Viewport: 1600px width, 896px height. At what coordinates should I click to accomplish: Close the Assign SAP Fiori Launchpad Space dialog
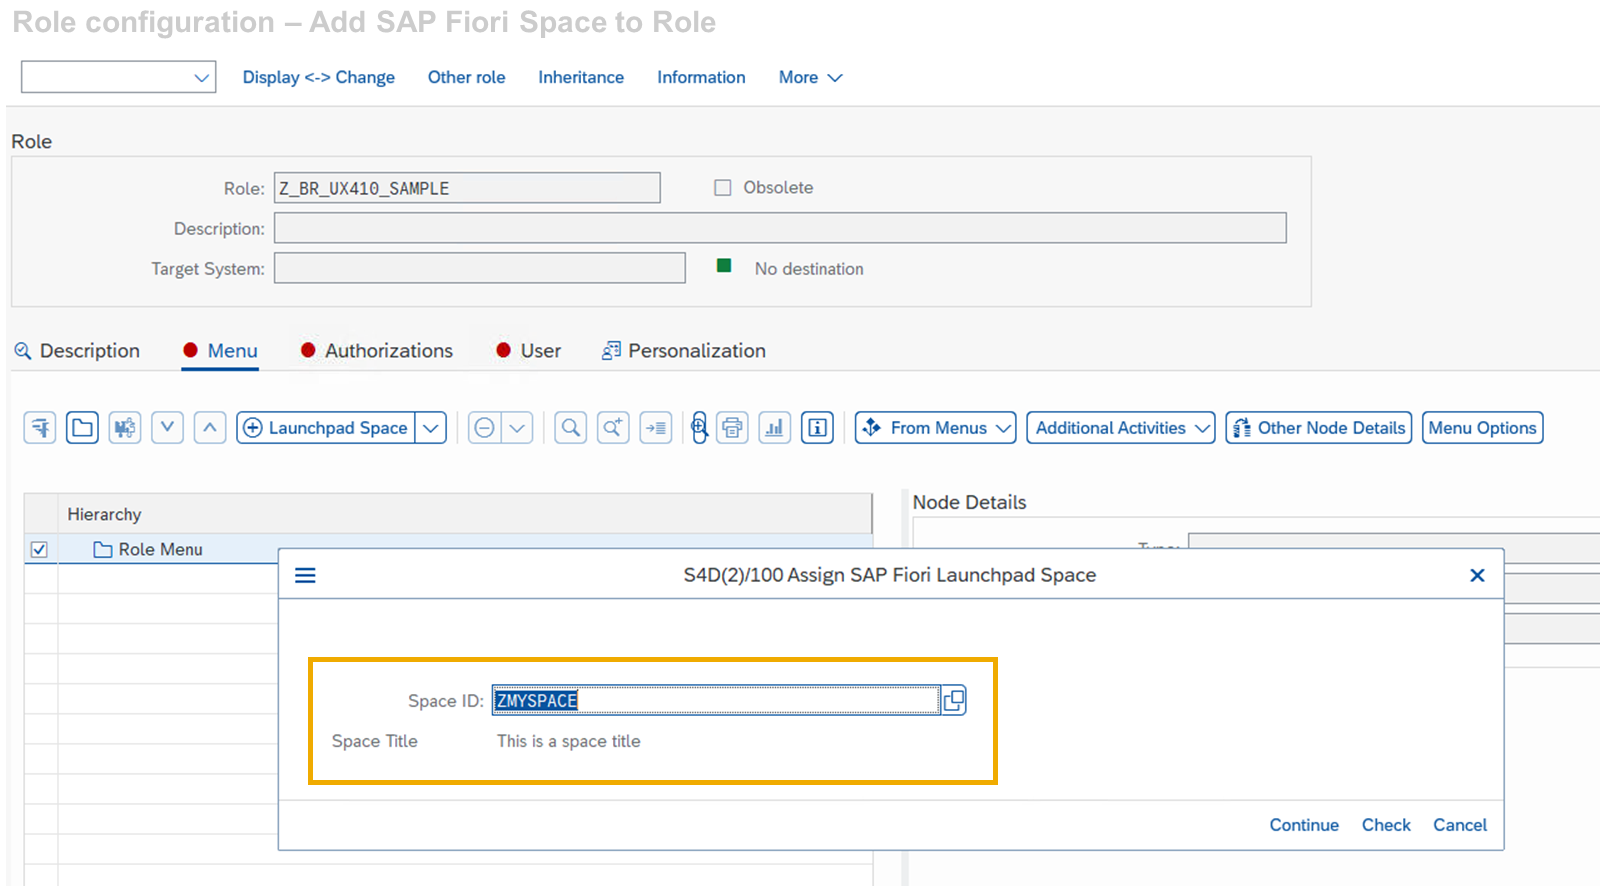1477,575
